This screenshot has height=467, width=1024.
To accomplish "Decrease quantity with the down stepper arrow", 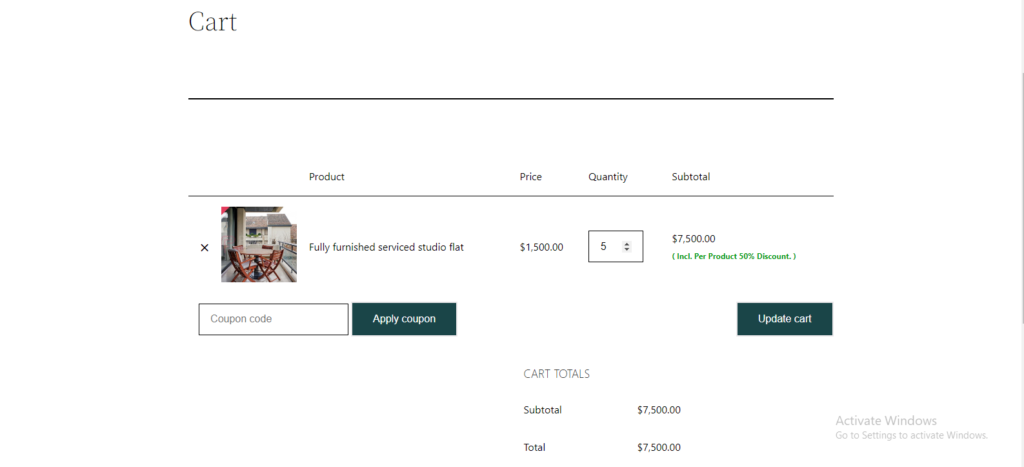I will click(627, 250).
